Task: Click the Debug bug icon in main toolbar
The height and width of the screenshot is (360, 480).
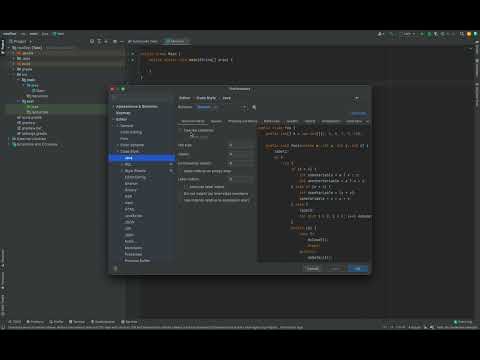Action: [x=429, y=34]
